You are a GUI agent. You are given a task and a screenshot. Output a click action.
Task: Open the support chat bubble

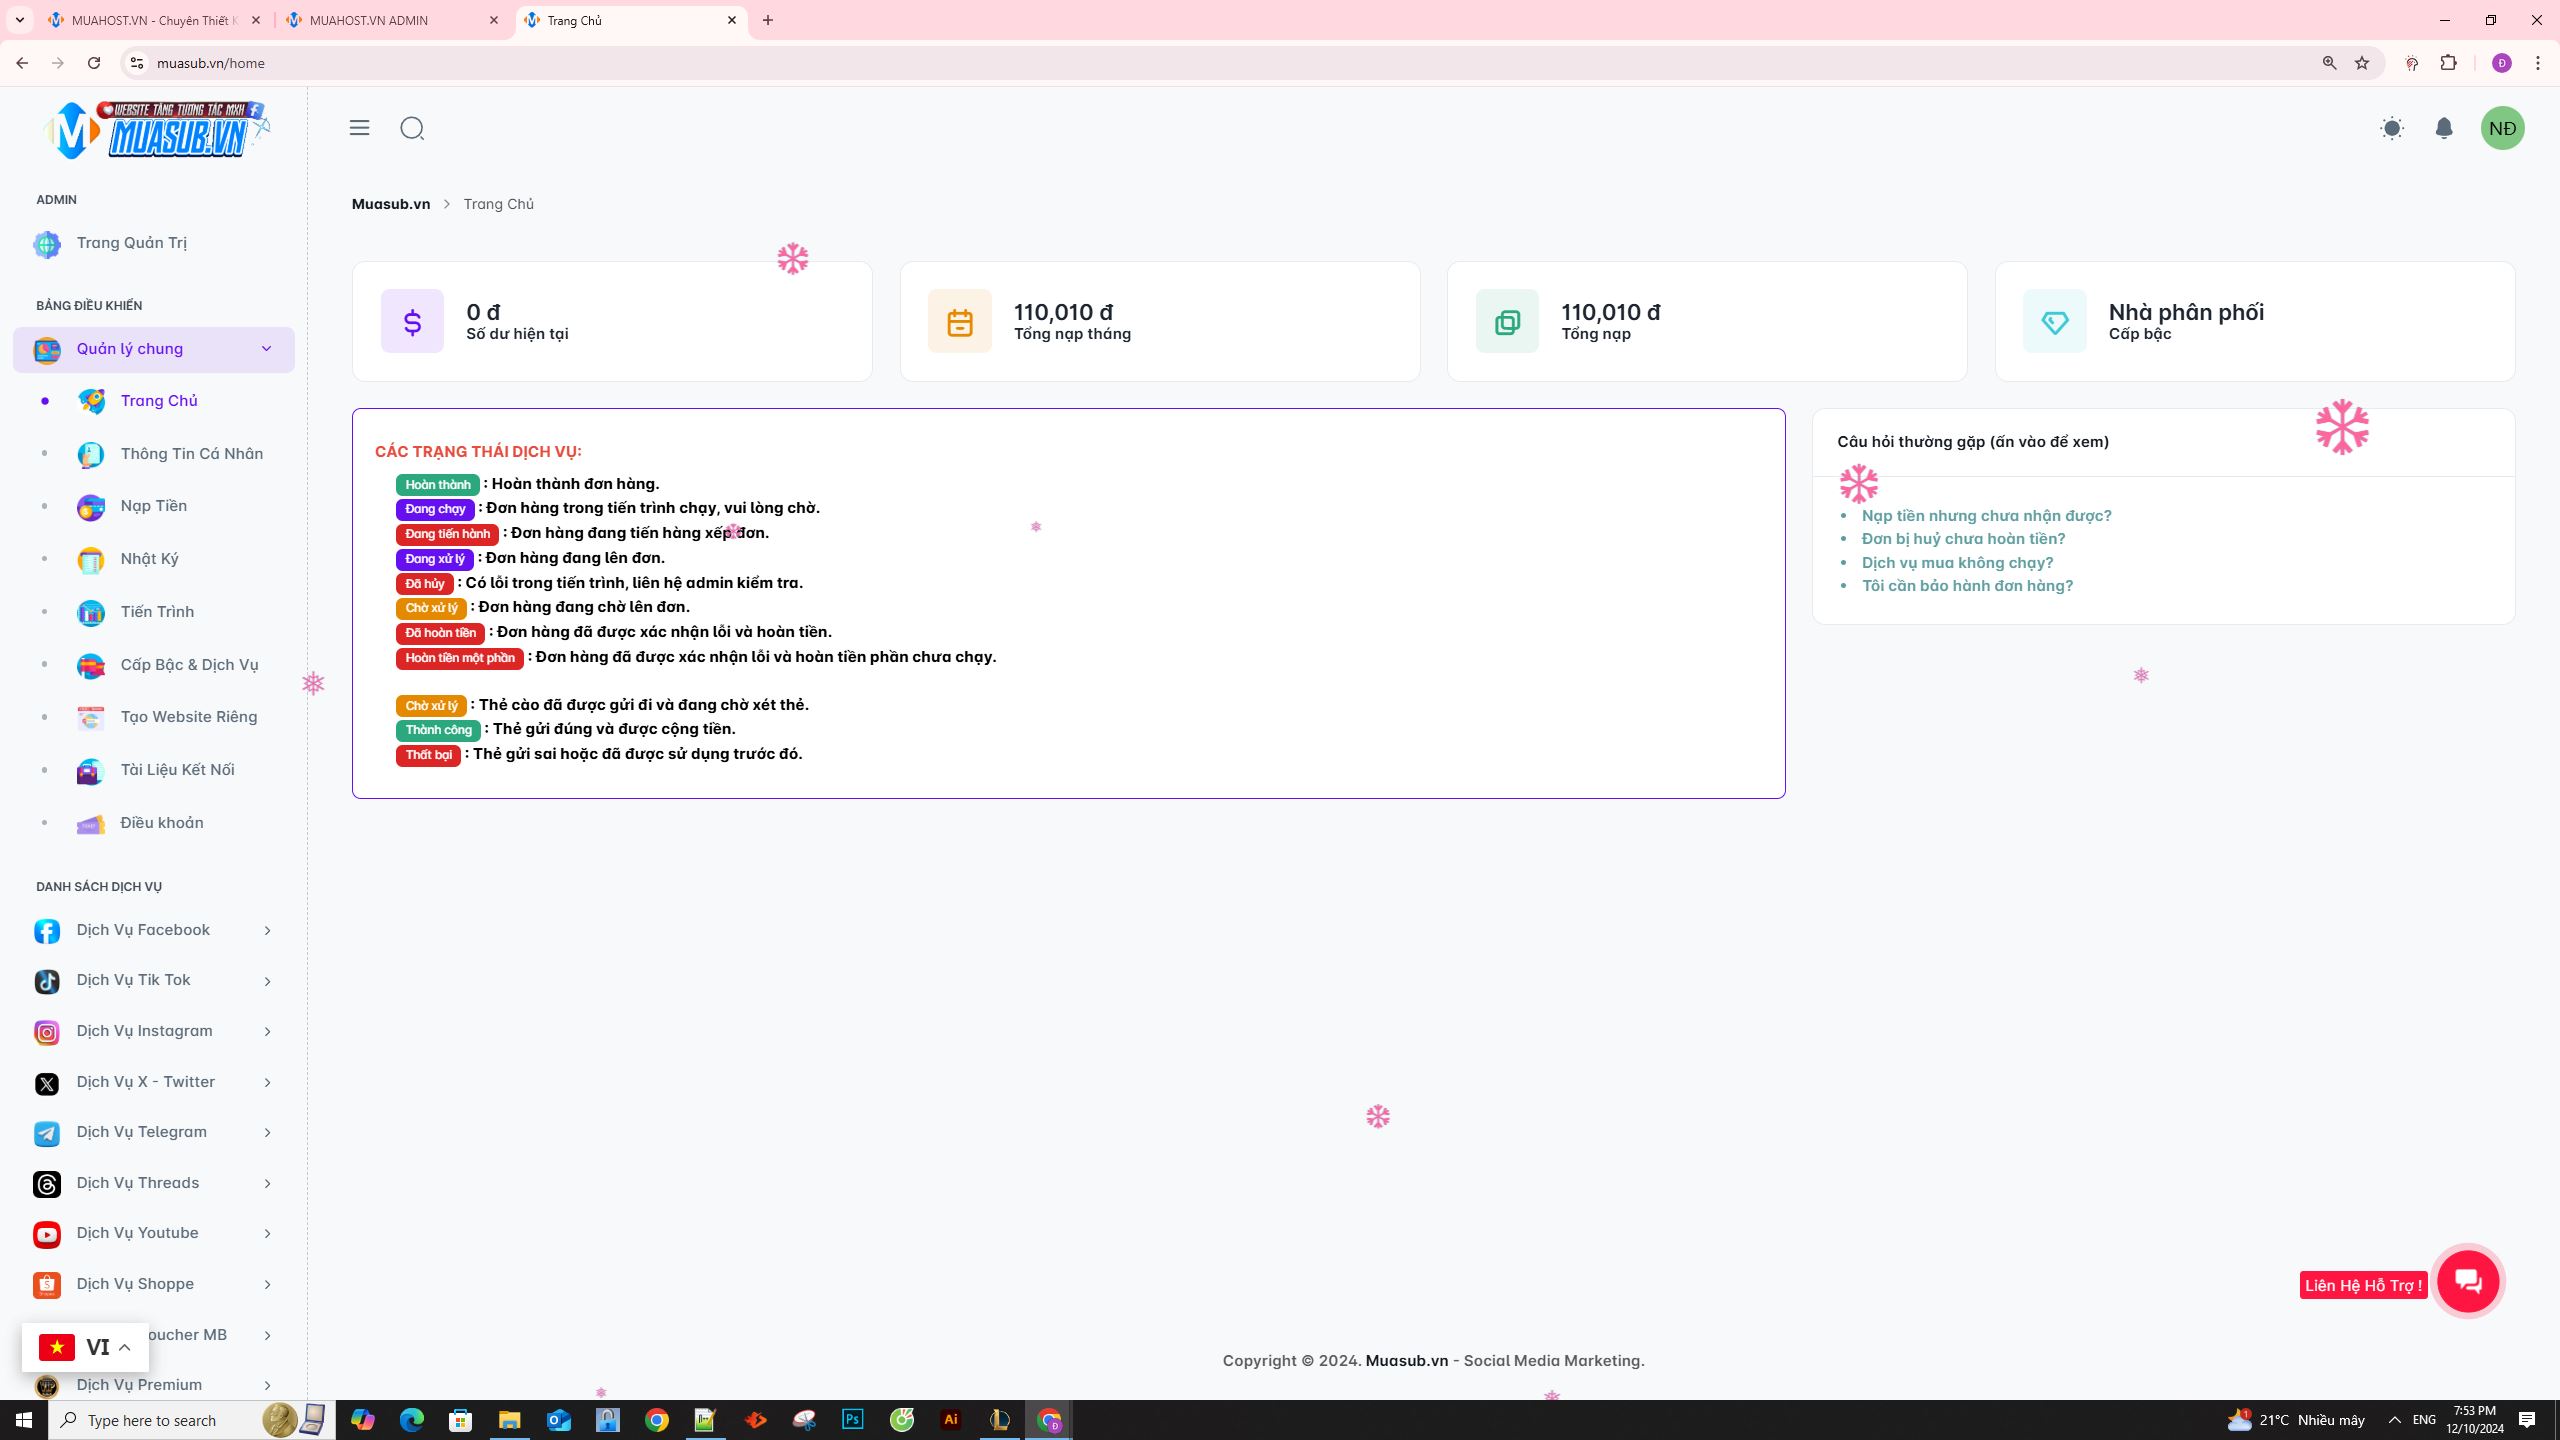(2468, 1281)
